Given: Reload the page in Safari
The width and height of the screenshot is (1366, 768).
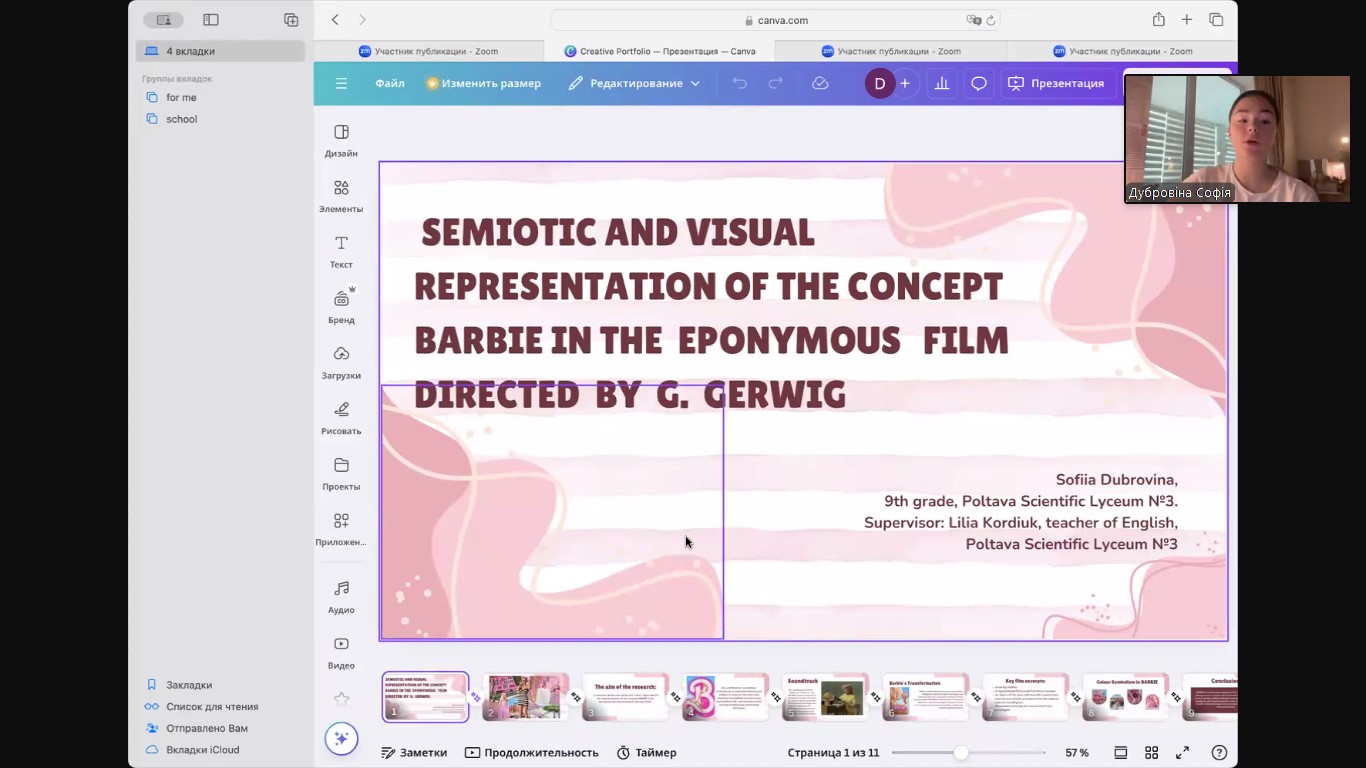Looking at the screenshot, I should click(991, 20).
